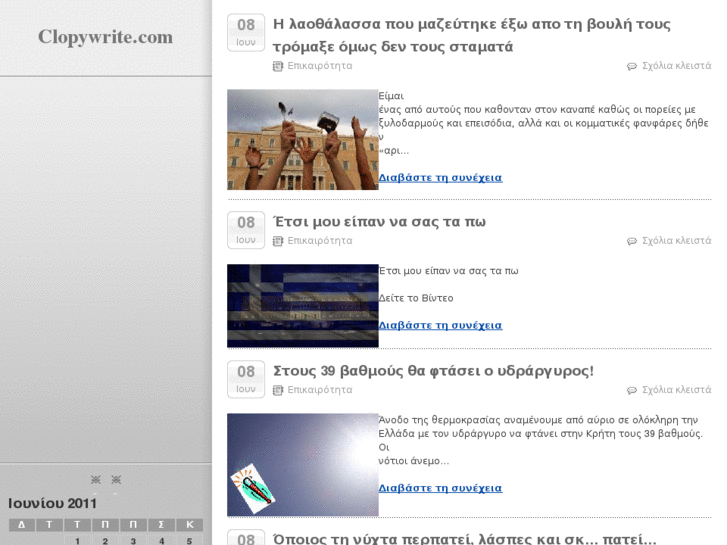
Task: Click comment bubble icon on second post
Action: 631,242
